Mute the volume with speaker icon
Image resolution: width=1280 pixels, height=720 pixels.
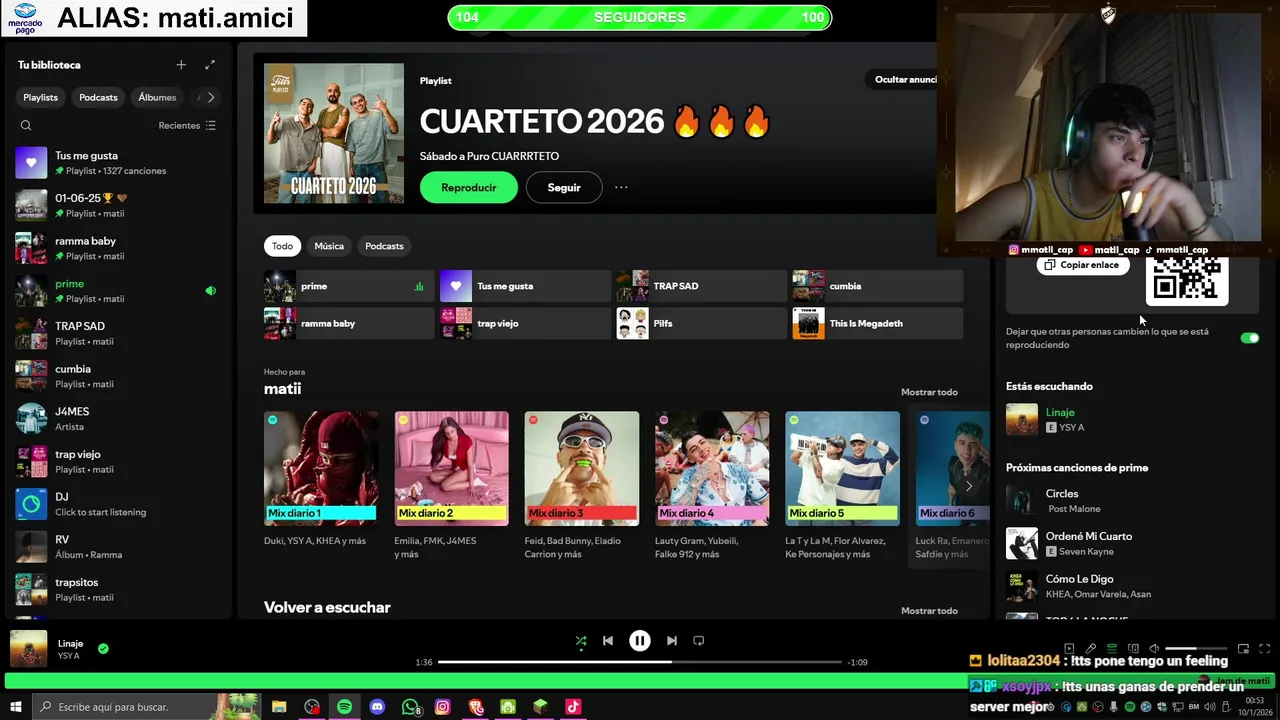(x=1154, y=649)
